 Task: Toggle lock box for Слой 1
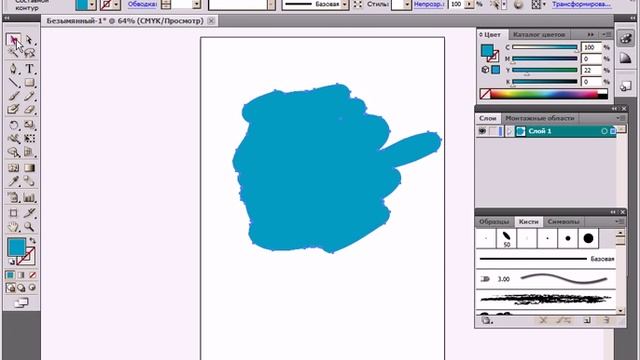tap(493, 131)
